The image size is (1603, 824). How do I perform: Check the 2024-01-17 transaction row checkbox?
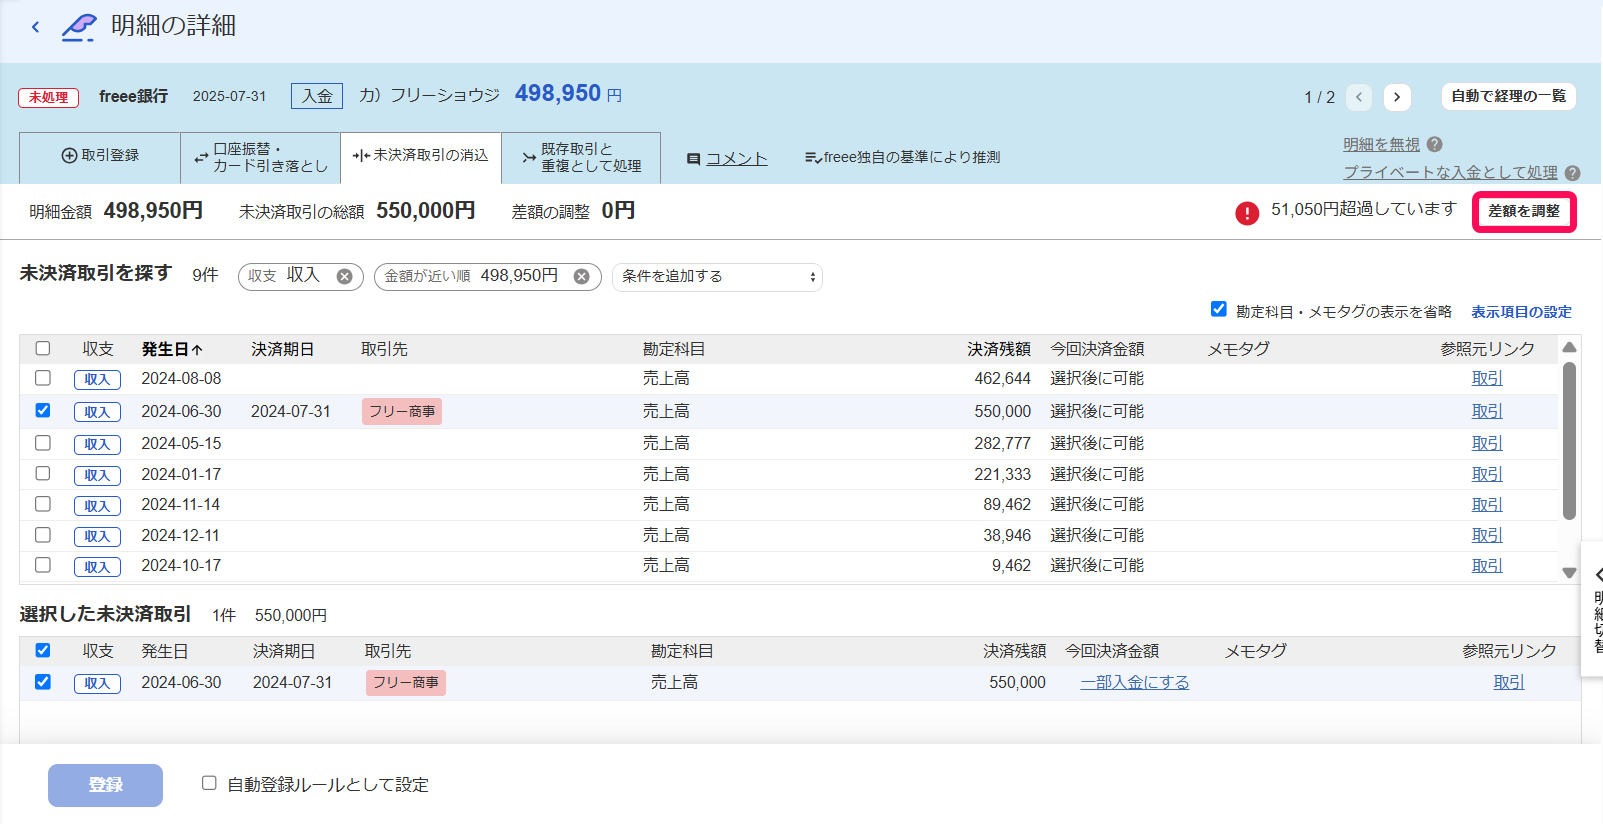43,473
